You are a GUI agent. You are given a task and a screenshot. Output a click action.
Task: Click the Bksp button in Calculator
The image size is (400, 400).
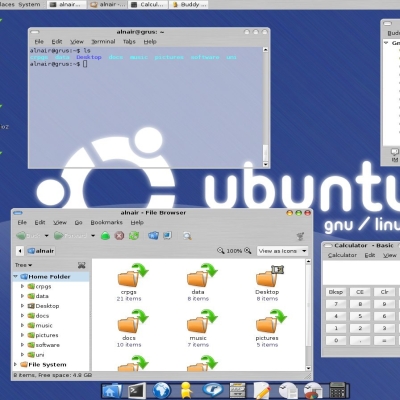coord(336,292)
